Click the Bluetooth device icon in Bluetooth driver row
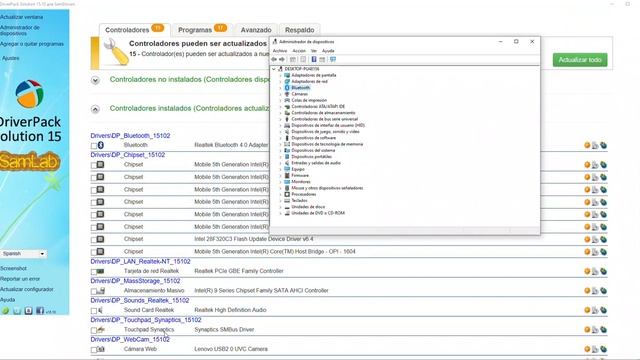 pos(101,145)
